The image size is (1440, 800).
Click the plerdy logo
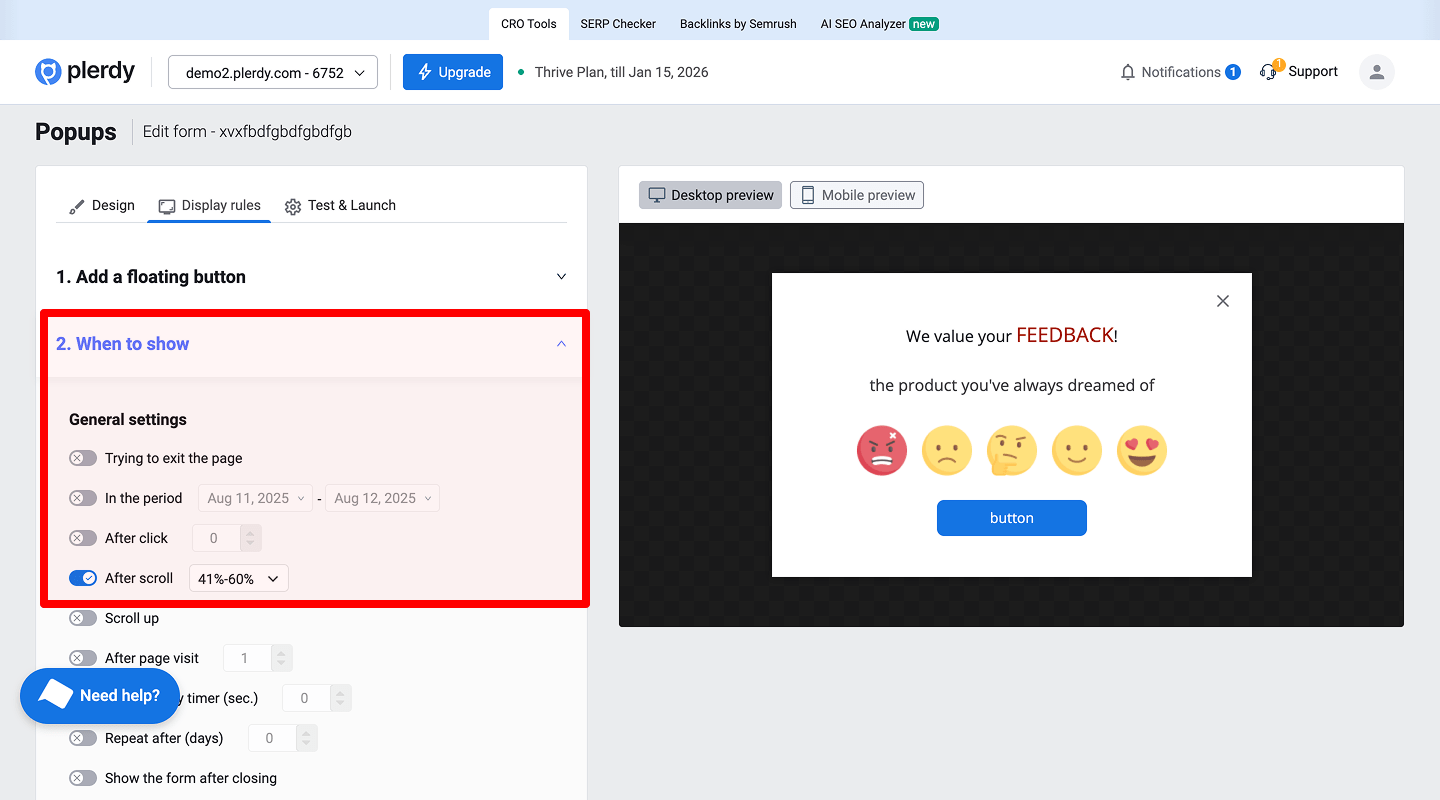pos(84,71)
